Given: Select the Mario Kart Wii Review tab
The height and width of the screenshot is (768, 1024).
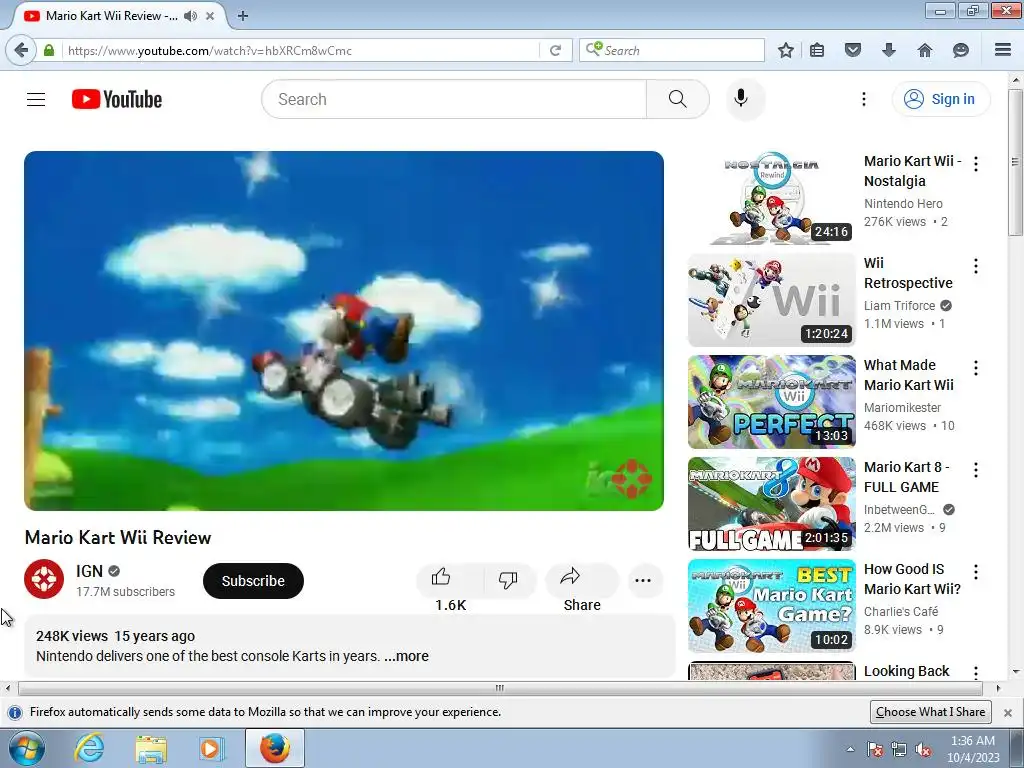Looking at the screenshot, I should coord(111,16).
